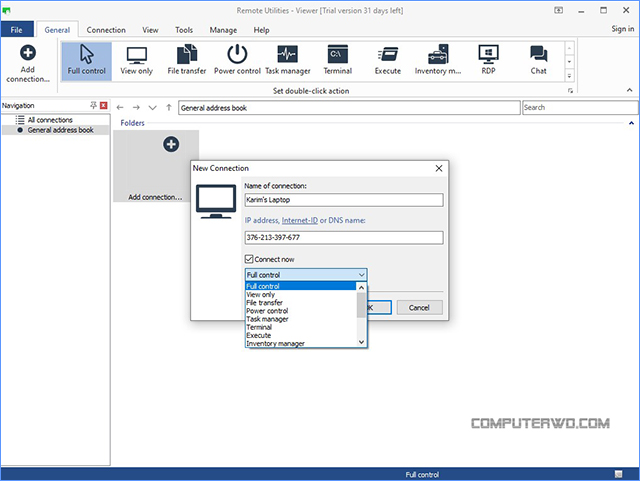The height and width of the screenshot is (481, 640).
Task: Click the Add connection tile in Folders
Action: pyautogui.click(x=156, y=166)
